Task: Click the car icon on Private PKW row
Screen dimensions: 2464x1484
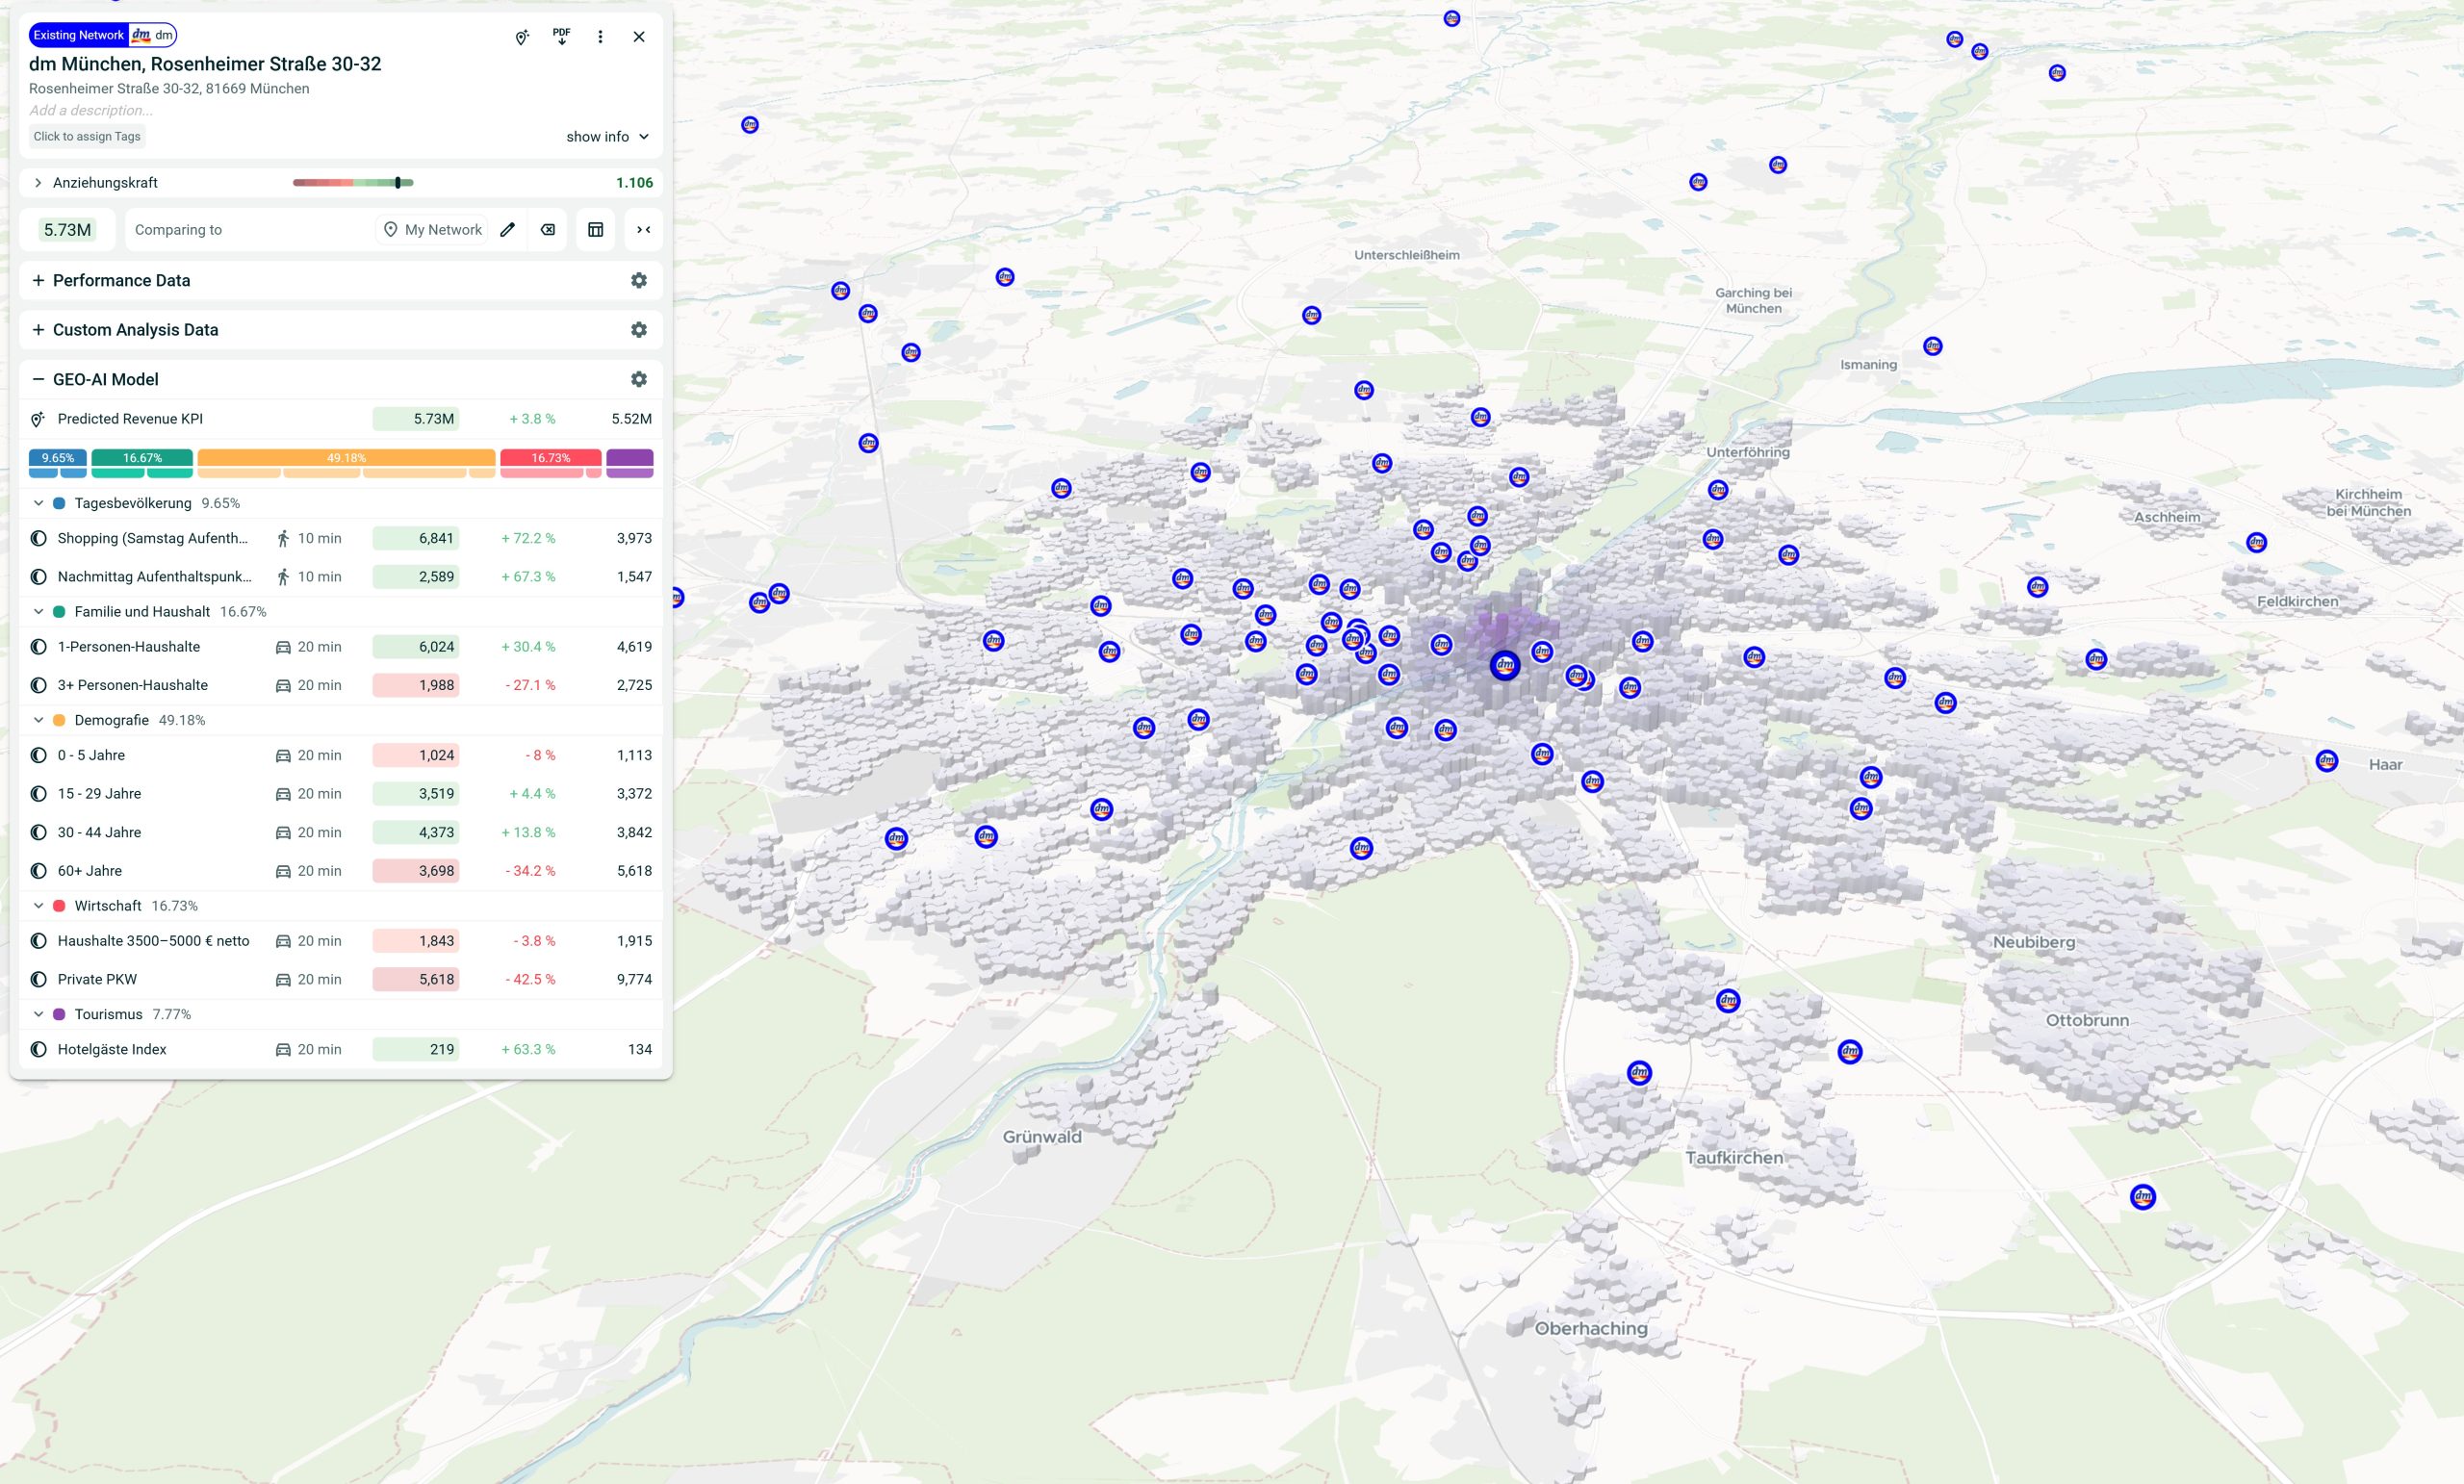Action: tap(283, 980)
